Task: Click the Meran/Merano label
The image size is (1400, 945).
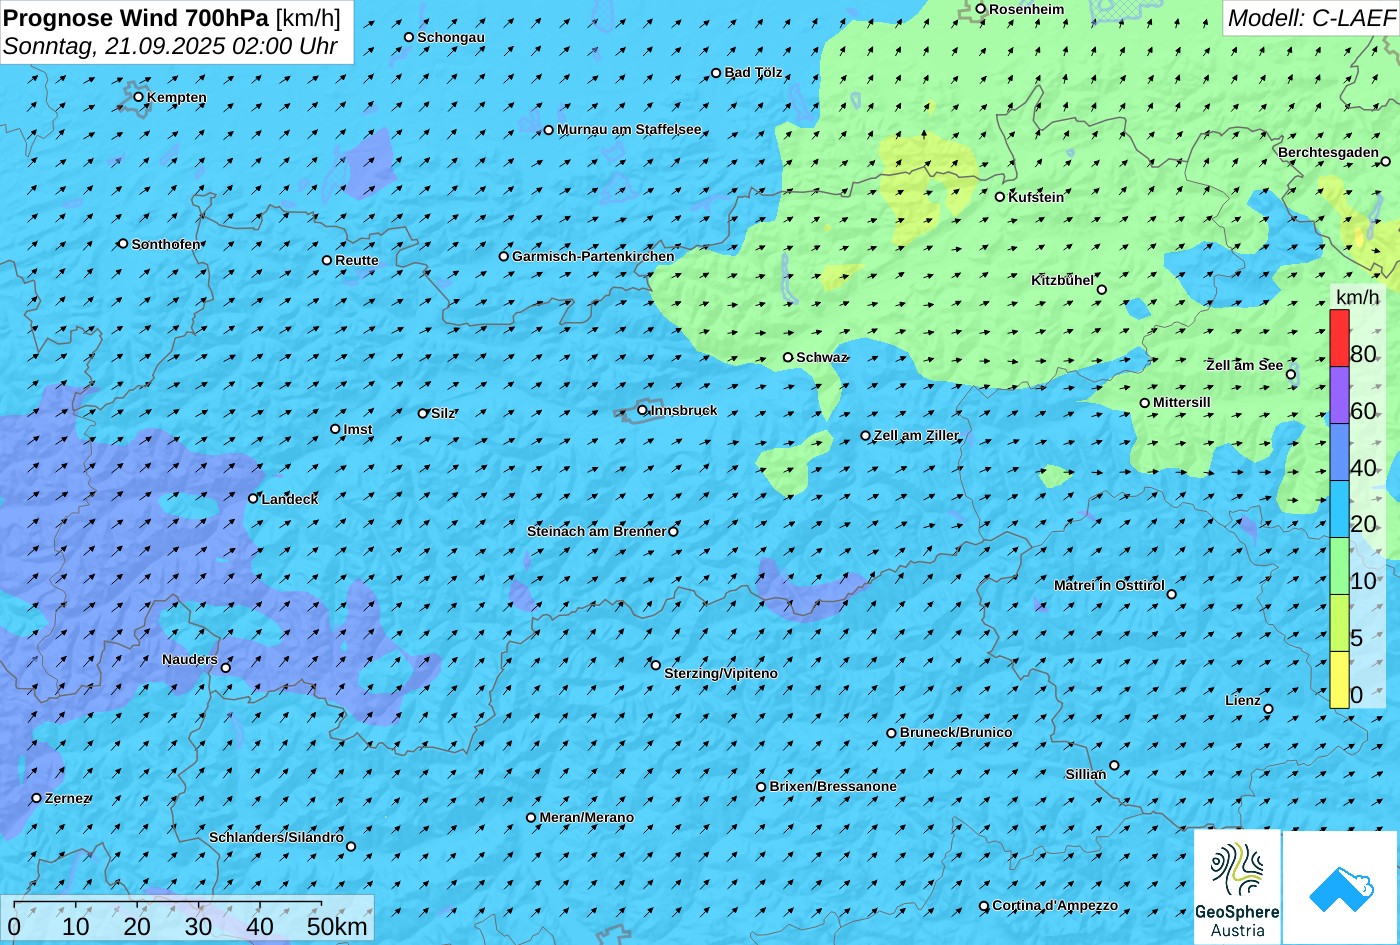Action: click(x=587, y=817)
